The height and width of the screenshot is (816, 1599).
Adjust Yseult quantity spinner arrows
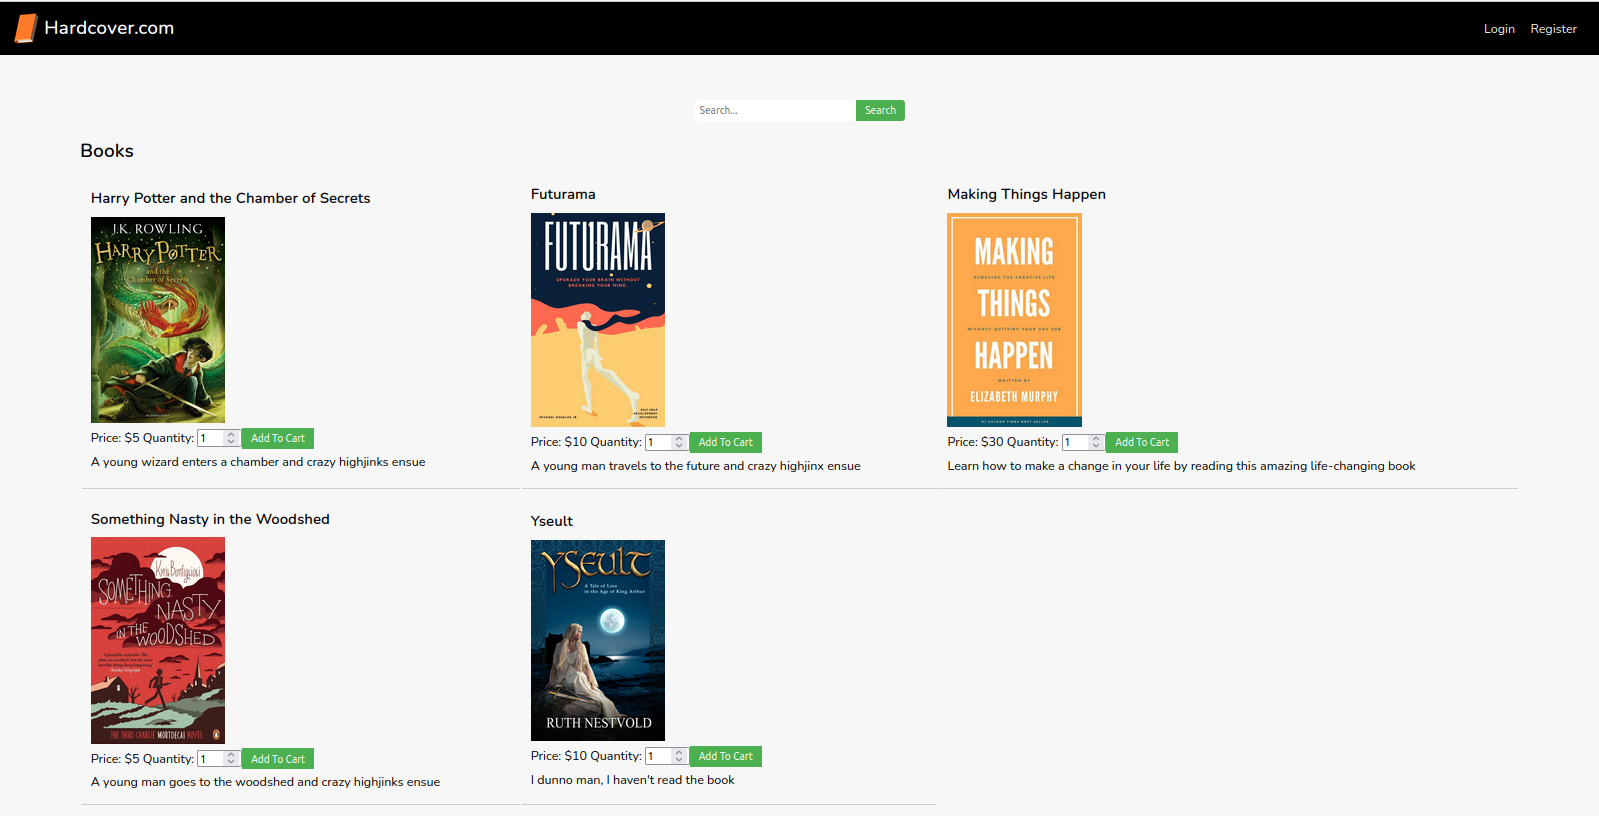[679, 756]
